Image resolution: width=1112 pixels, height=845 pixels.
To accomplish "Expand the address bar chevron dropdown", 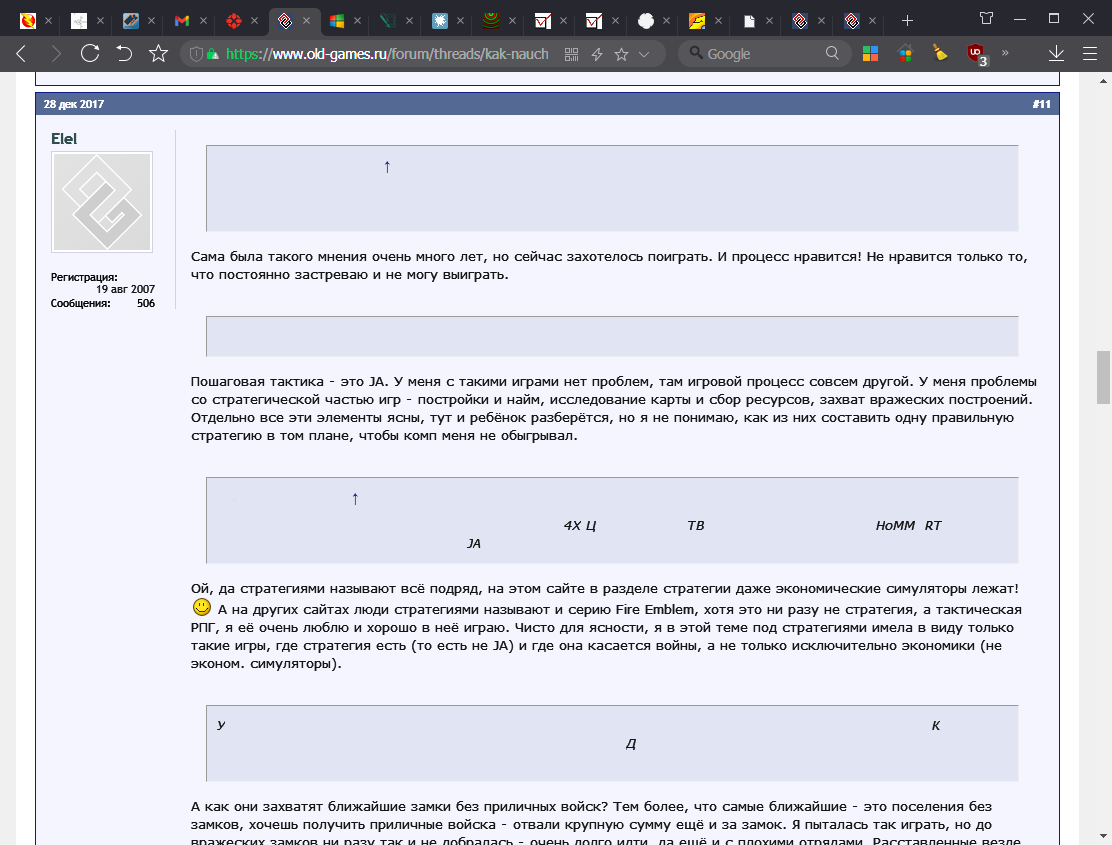I will (645, 56).
